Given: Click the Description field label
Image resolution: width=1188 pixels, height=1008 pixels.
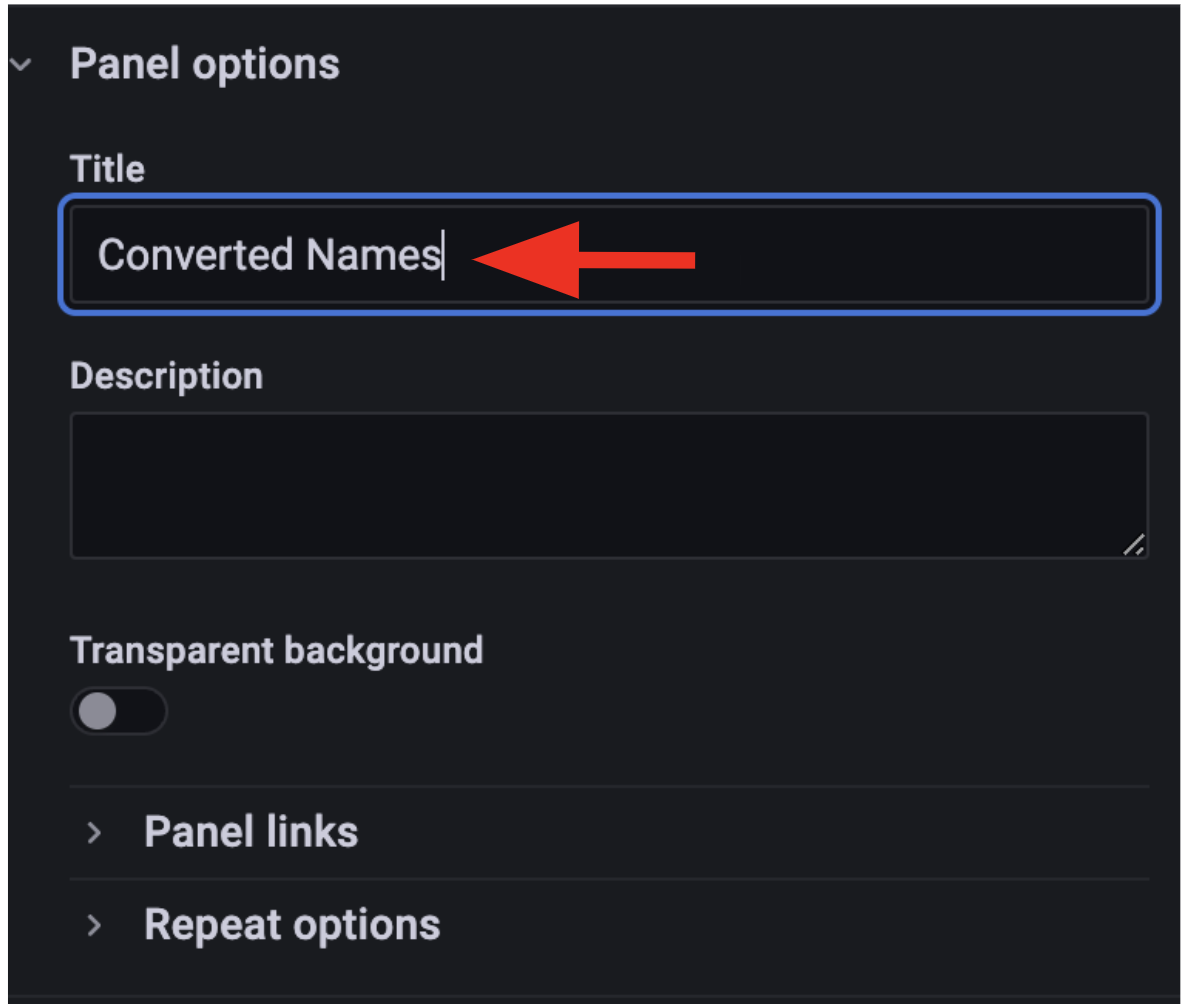Looking at the screenshot, I should [x=166, y=376].
